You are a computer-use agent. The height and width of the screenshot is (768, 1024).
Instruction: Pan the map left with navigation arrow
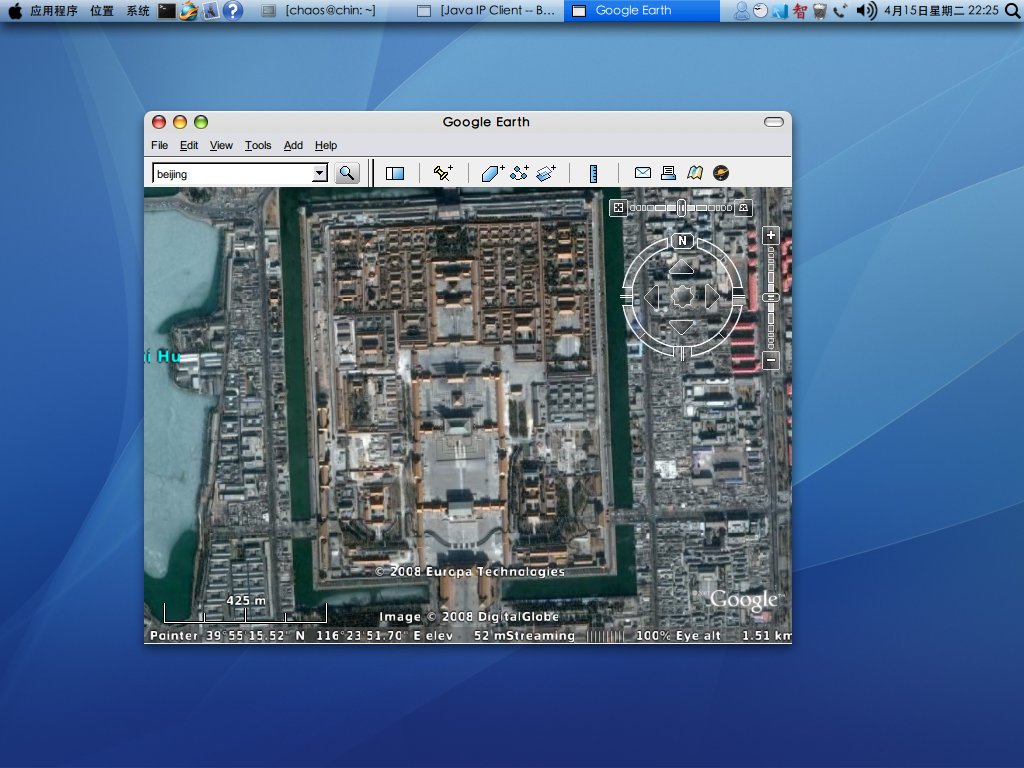(652, 297)
